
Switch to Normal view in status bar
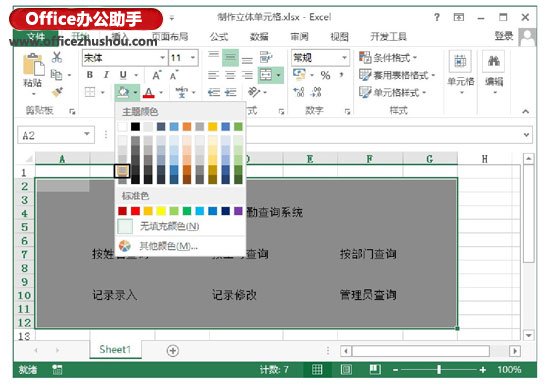(317, 370)
